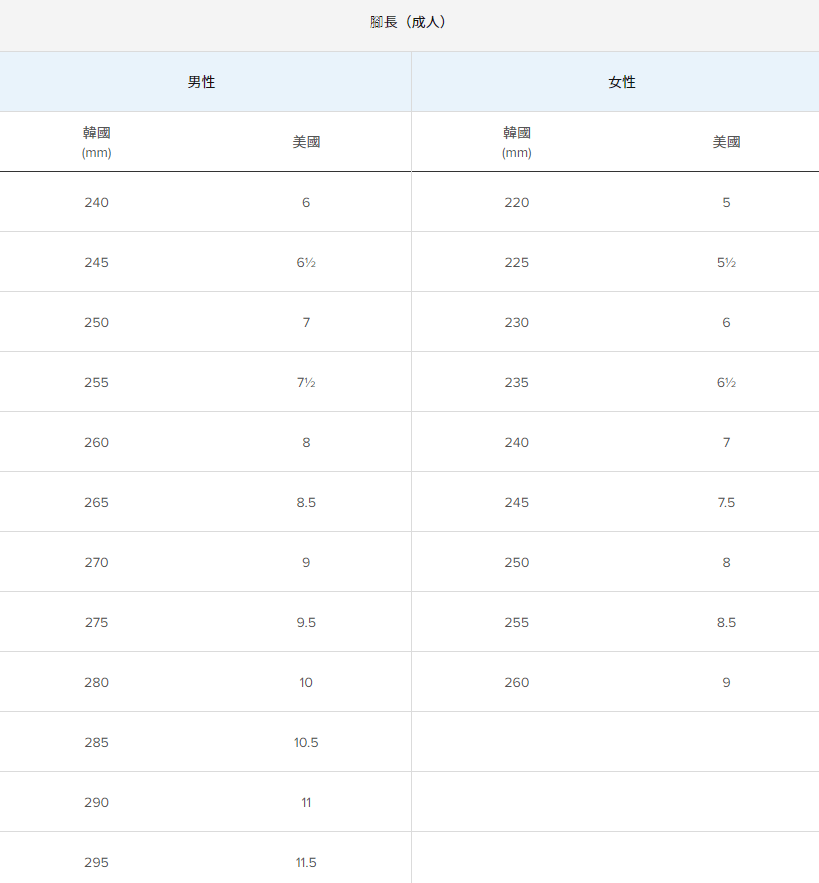Select the men's 265 mm cell

tap(97, 502)
